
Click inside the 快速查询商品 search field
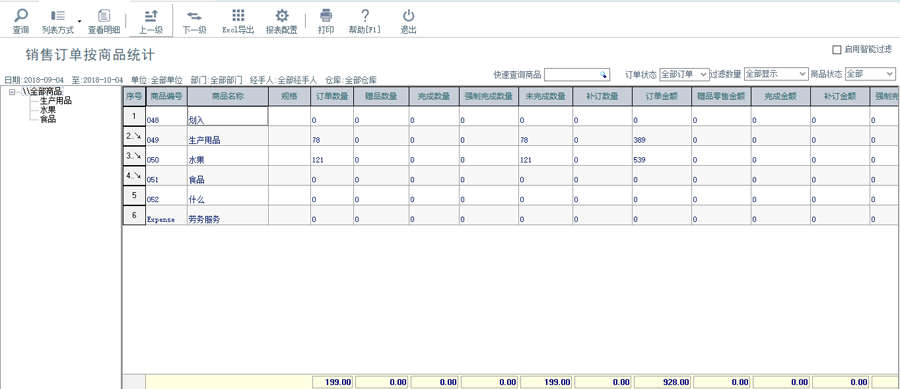coord(576,75)
